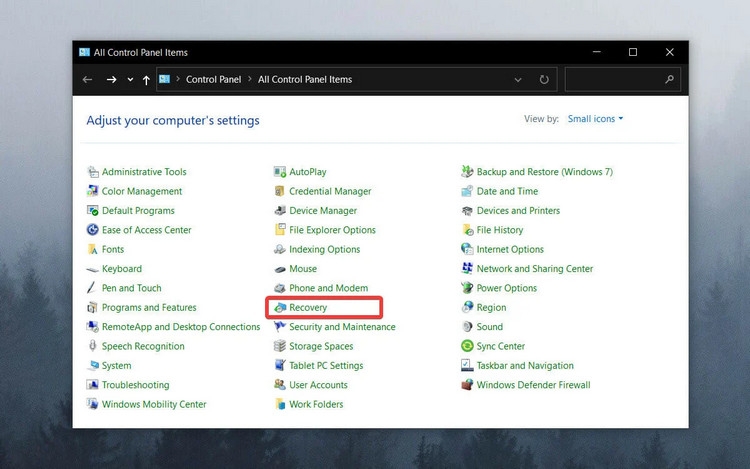Image resolution: width=750 pixels, height=469 pixels.
Task: Click the Sync Center green icon
Action: [x=467, y=346]
